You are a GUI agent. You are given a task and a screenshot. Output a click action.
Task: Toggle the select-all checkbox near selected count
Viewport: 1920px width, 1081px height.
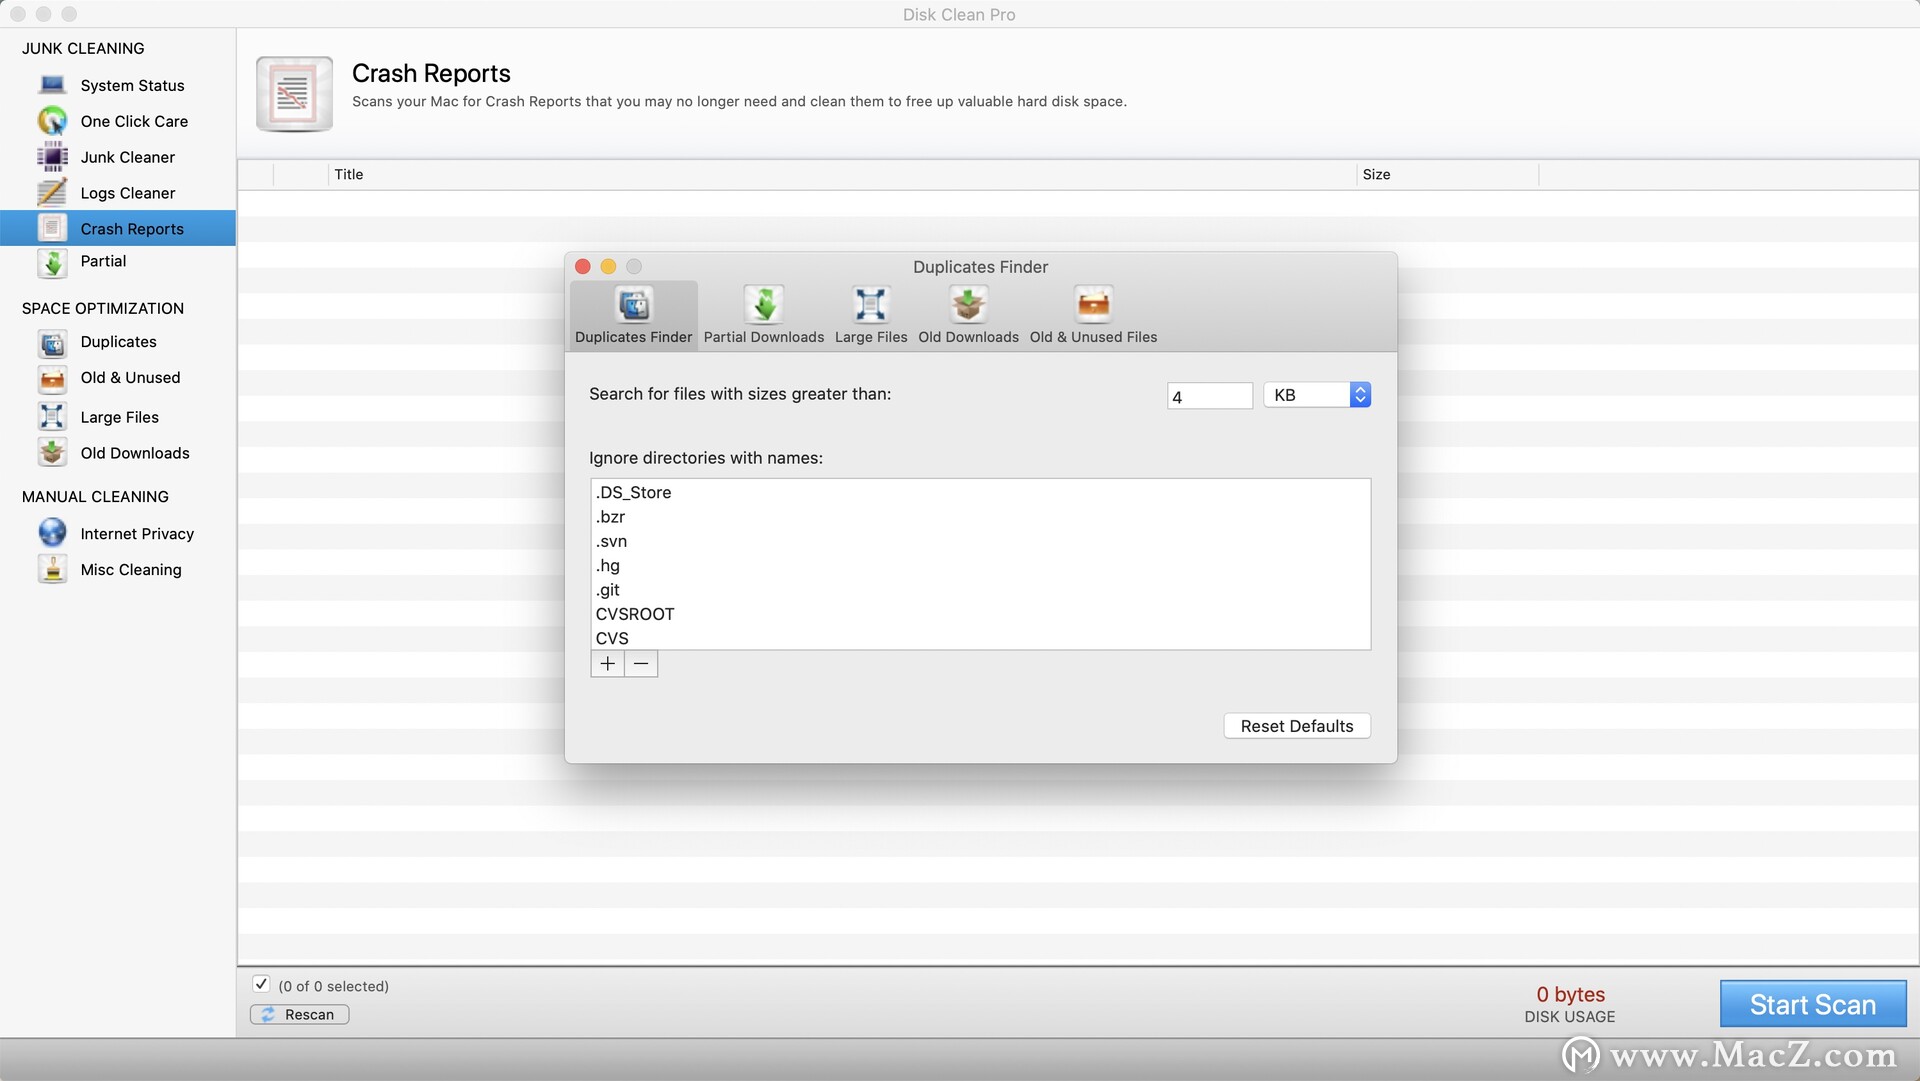(x=261, y=984)
